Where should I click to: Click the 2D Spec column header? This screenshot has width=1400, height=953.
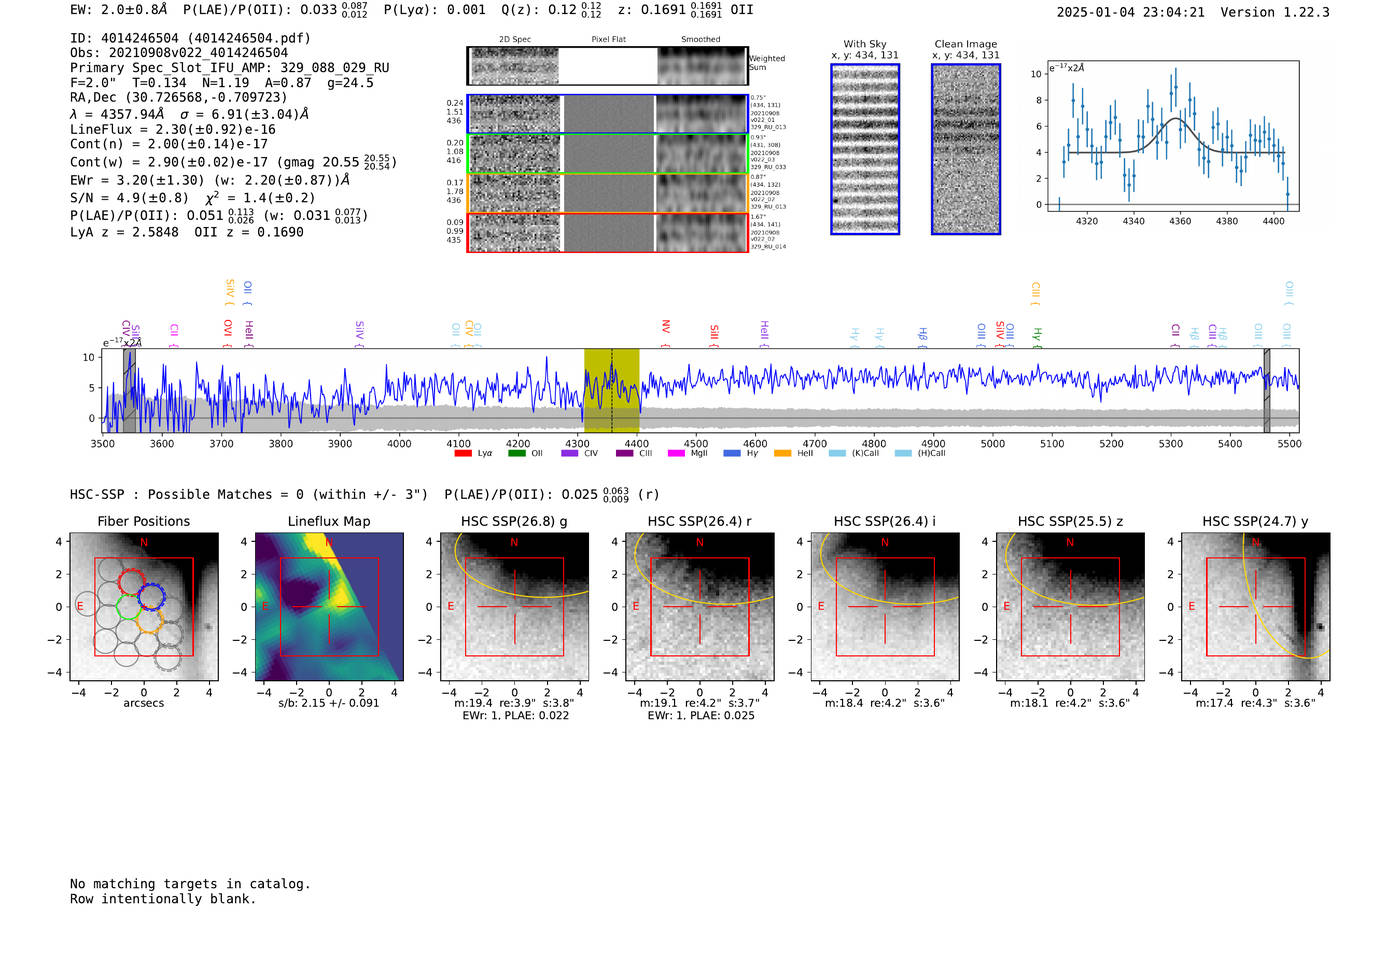click(x=515, y=40)
